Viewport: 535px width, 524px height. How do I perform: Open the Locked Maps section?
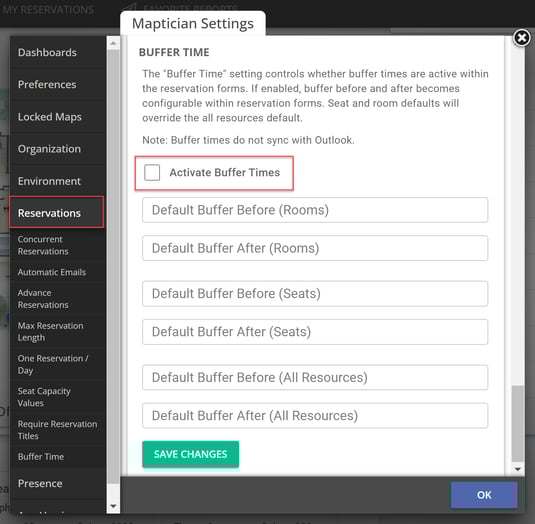click(57, 117)
